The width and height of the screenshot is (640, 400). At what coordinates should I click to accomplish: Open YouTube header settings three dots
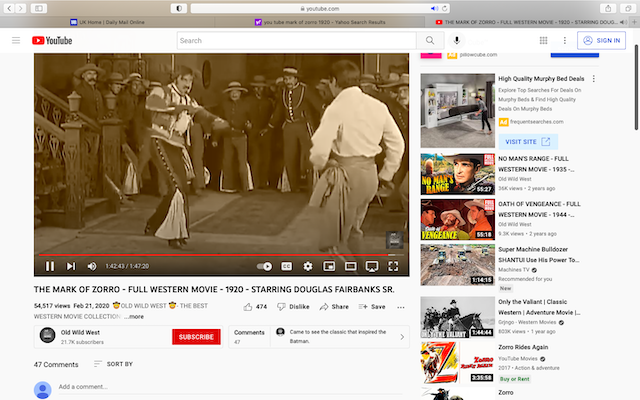[564, 40]
